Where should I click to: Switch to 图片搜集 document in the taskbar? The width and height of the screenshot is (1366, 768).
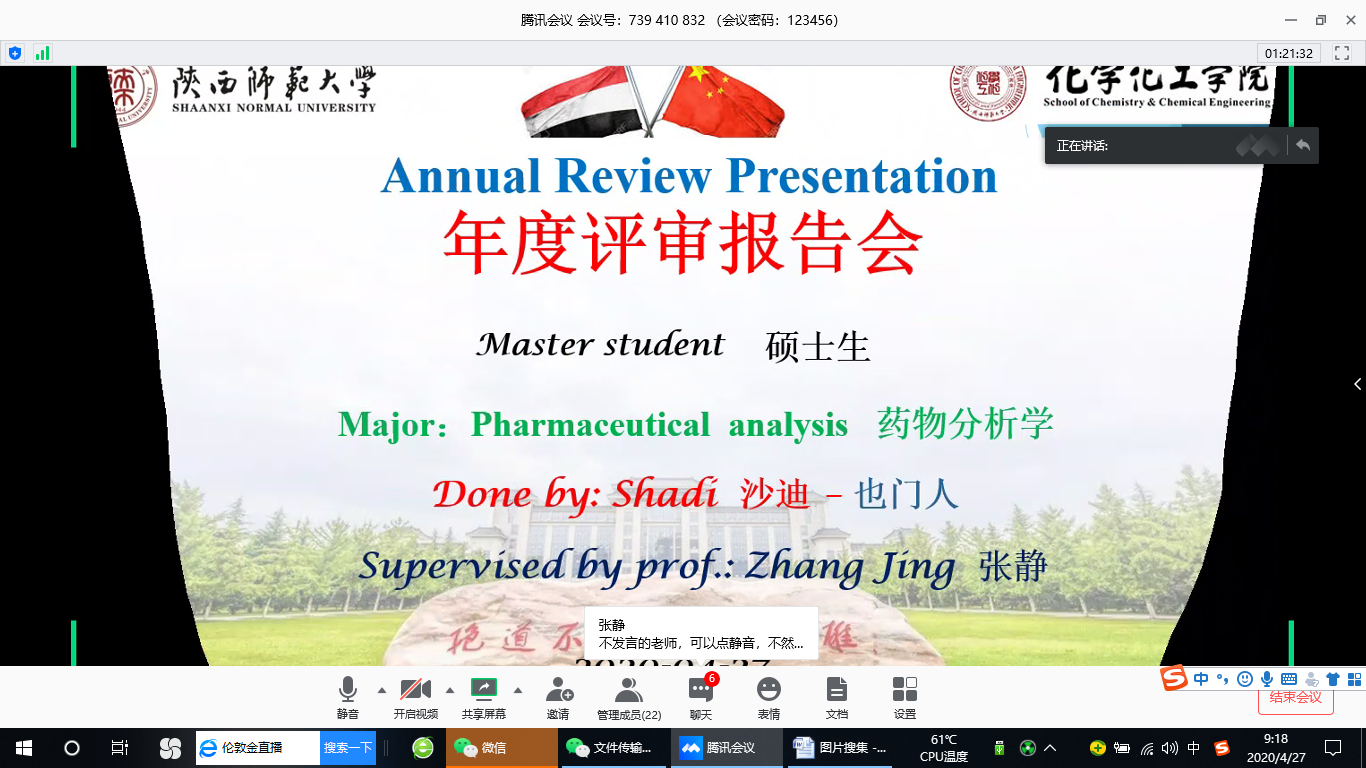(840, 748)
